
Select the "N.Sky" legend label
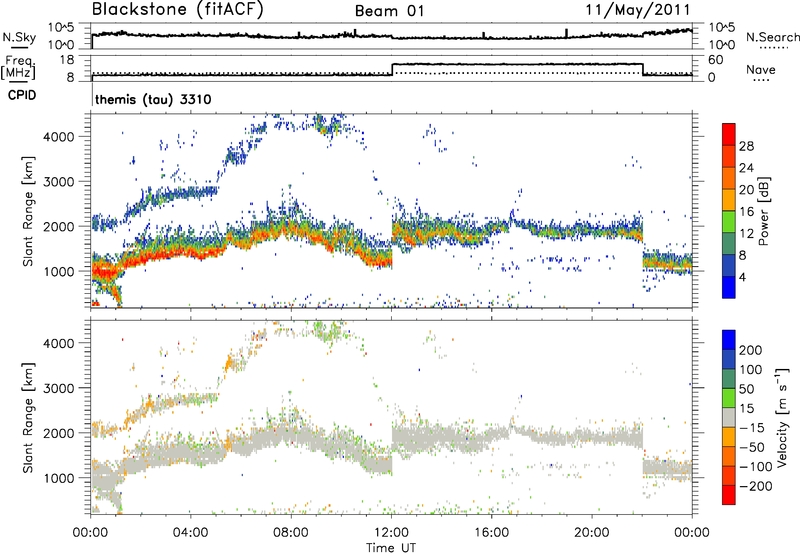click(19, 37)
